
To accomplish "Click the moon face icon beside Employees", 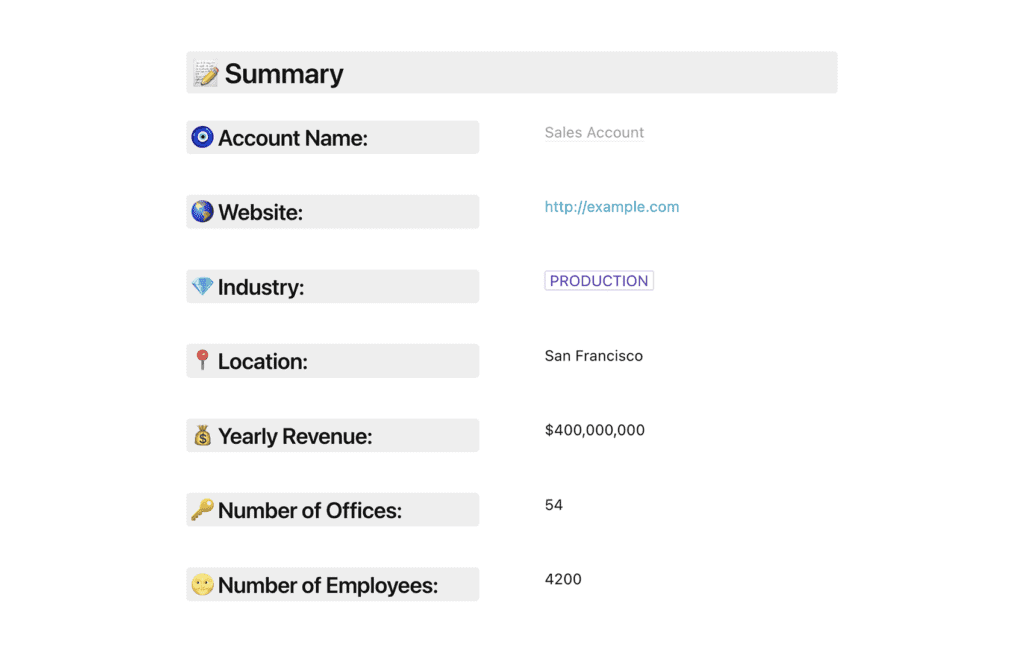I will click(202, 585).
